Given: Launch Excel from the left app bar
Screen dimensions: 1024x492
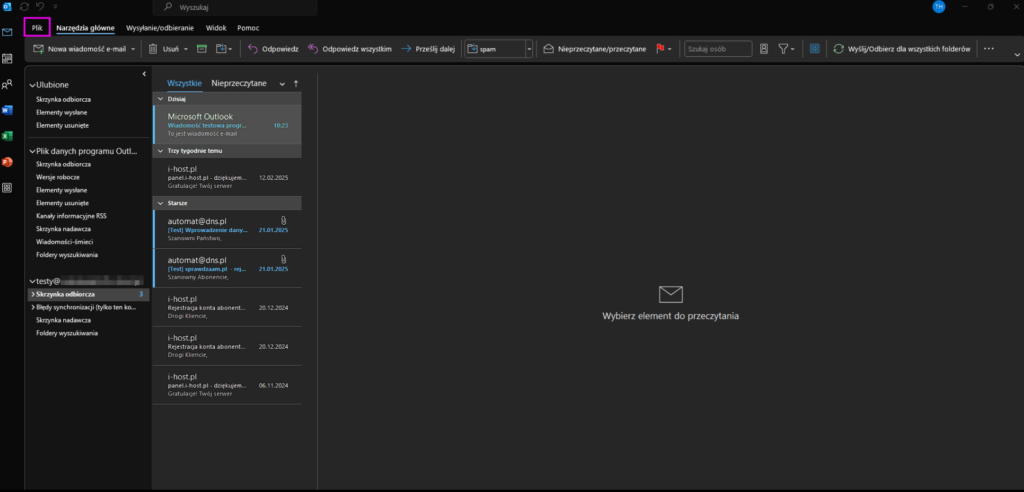Looking at the screenshot, I should (7, 136).
